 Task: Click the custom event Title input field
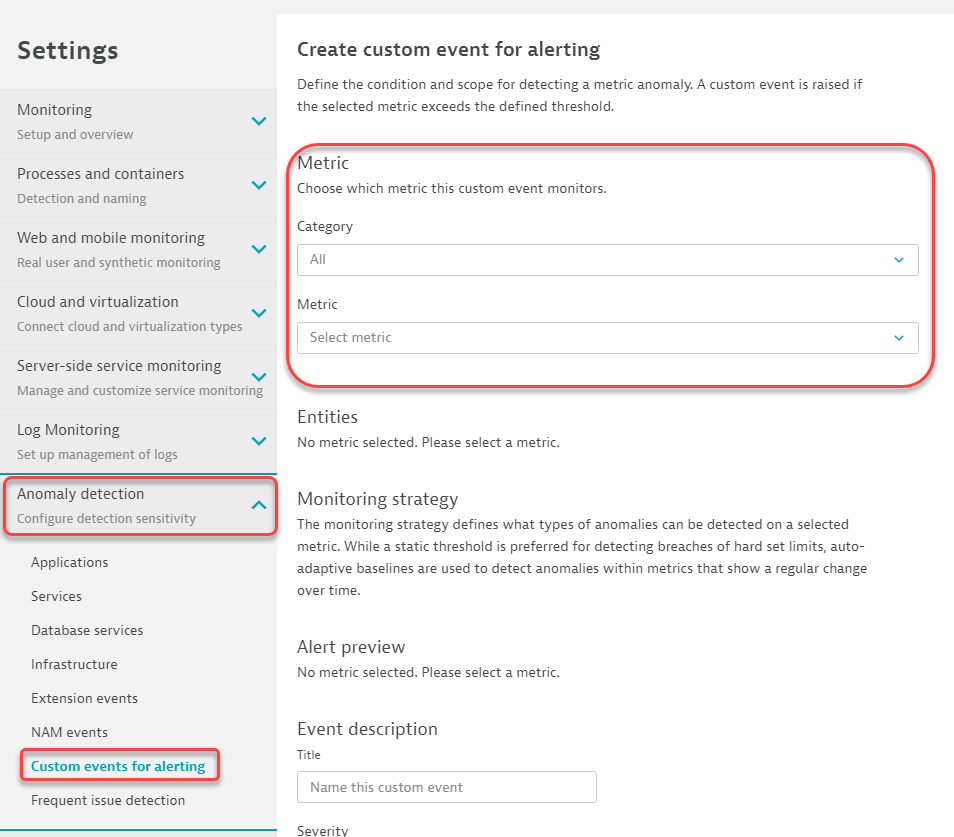pyautogui.click(x=446, y=787)
